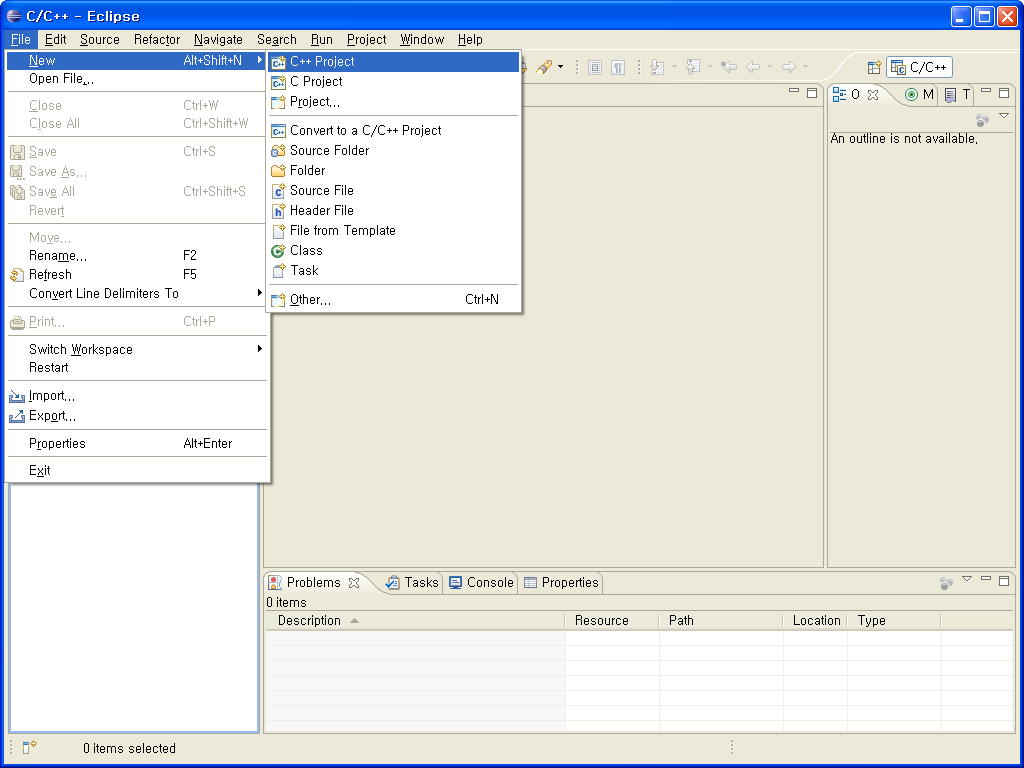Click the back arrow navigation icon in toolbar
The height and width of the screenshot is (768, 1024).
click(x=753, y=67)
